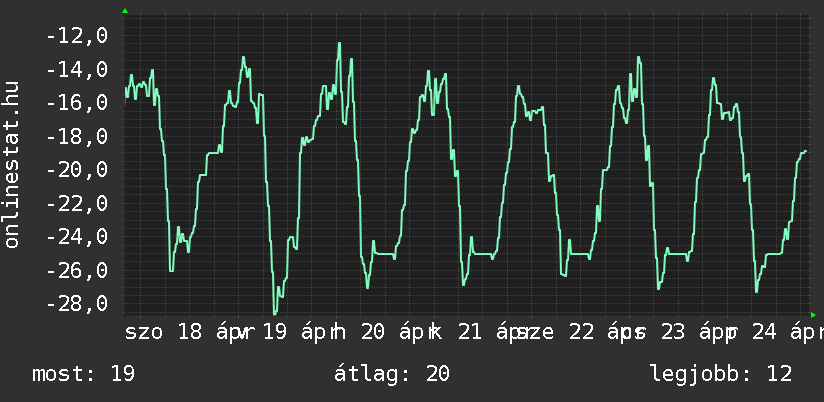
Task: Select the 'átlag: 20' average text
Action: [x=393, y=374]
